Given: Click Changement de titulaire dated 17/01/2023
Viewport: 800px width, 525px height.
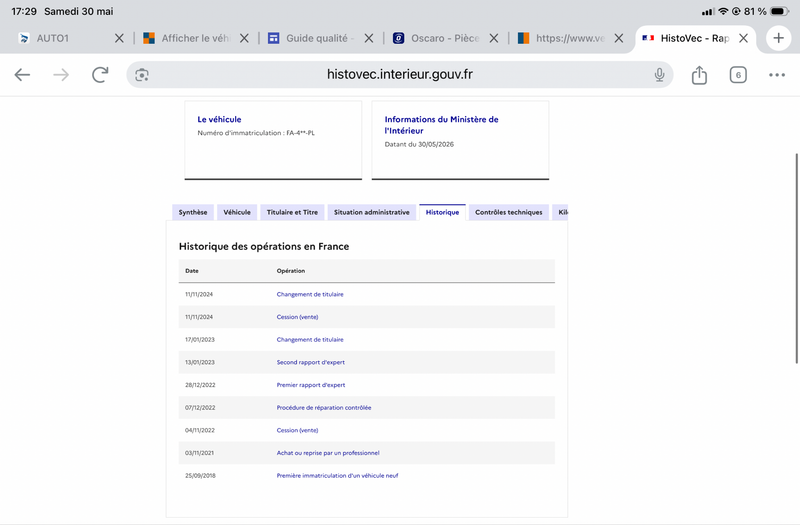Looking at the screenshot, I should 310,339.
